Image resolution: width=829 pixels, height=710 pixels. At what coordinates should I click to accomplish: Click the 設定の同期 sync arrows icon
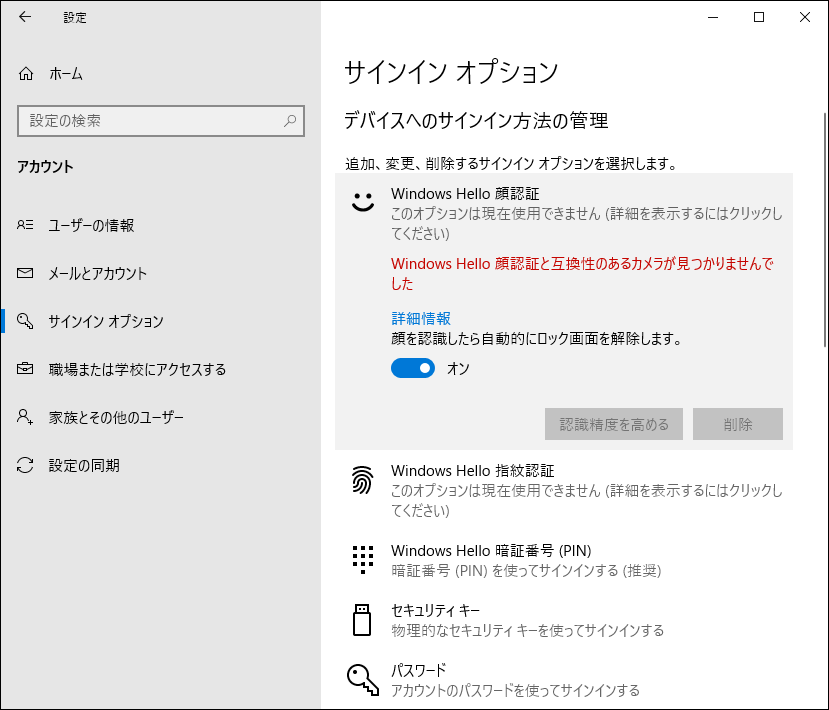[25, 465]
